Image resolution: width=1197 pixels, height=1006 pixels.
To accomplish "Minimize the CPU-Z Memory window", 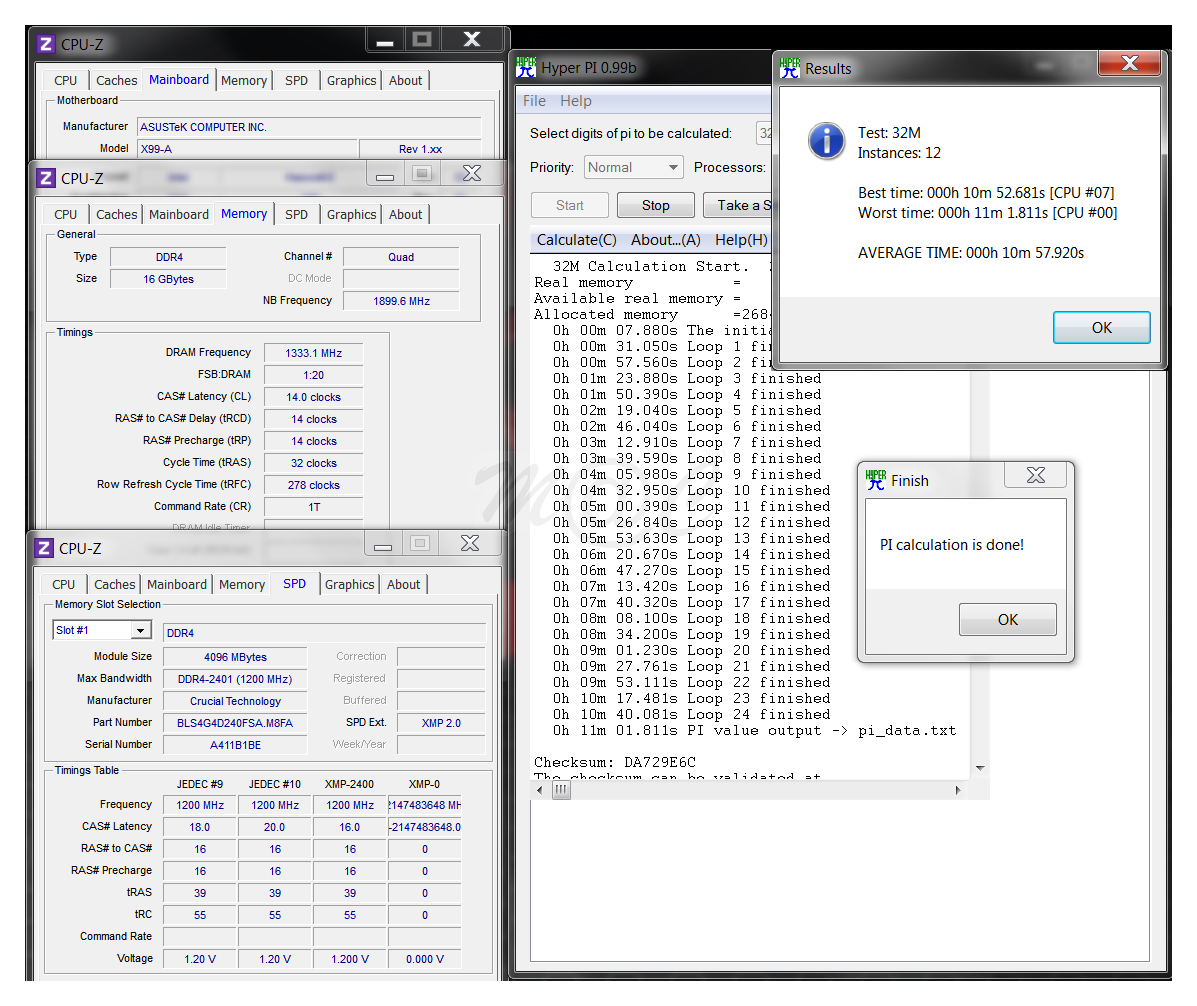I will click(385, 175).
